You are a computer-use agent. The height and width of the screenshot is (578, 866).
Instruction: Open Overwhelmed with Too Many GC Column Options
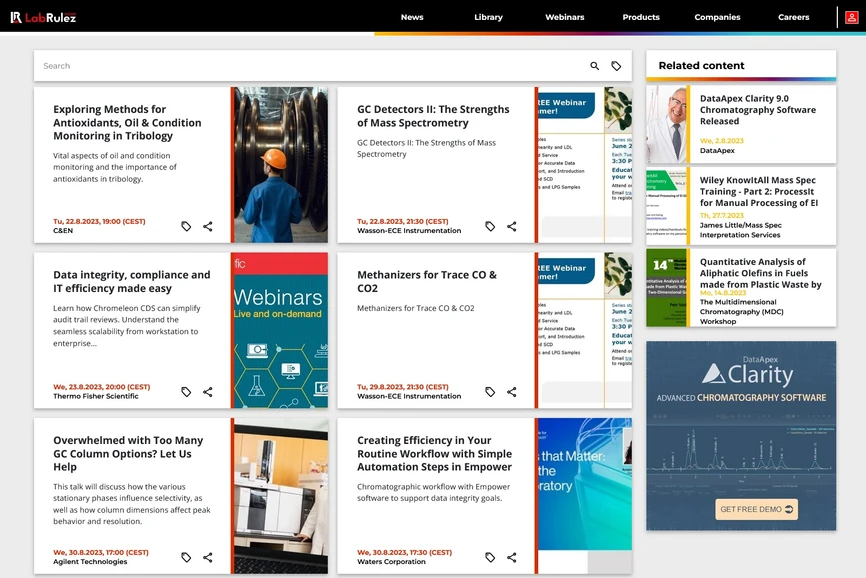pos(128,453)
